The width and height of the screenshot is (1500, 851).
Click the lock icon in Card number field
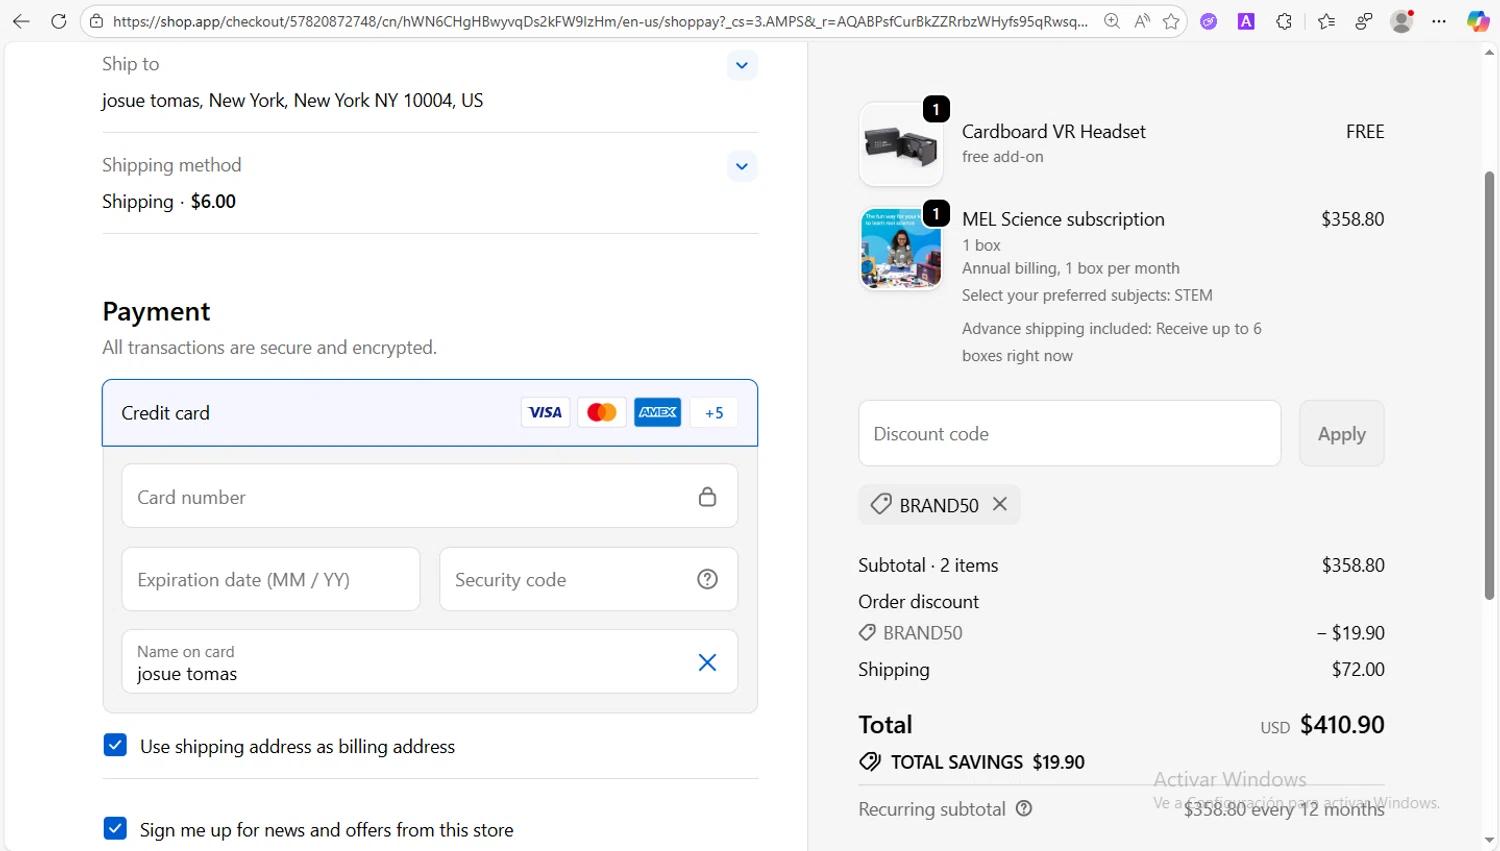click(707, 496)
